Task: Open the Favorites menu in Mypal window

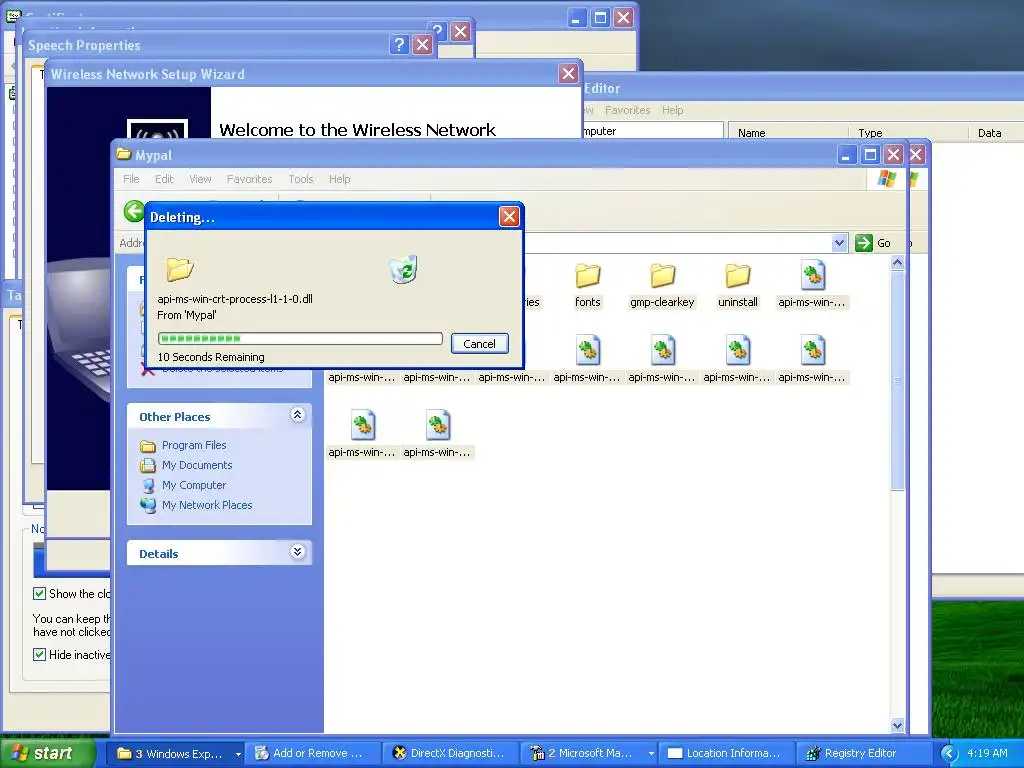Action: click(x=249, y=179)
